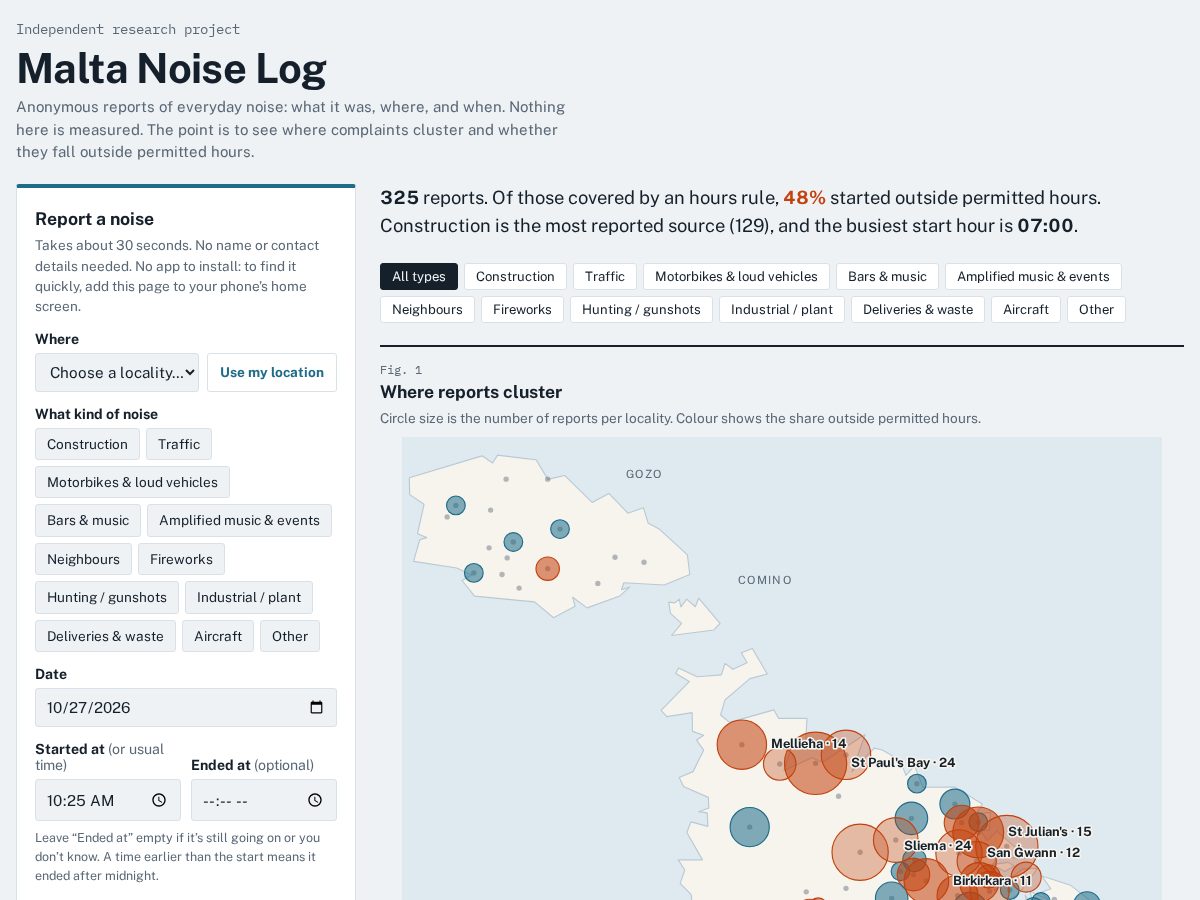Screen dimensions: 1200x900
Task: Select Traffic in the report form
Action: coord(179,444)
